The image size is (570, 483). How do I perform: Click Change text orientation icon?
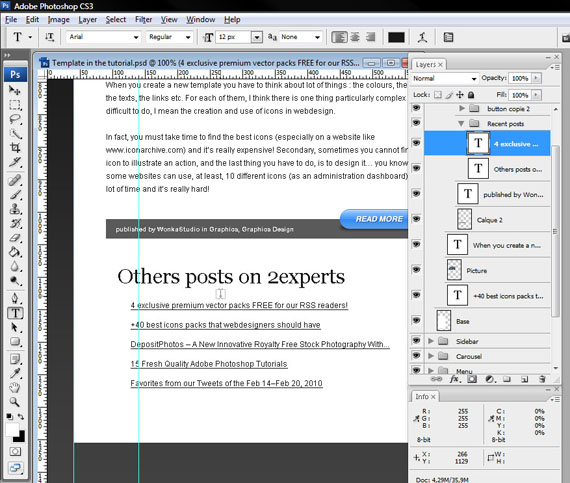49,37
